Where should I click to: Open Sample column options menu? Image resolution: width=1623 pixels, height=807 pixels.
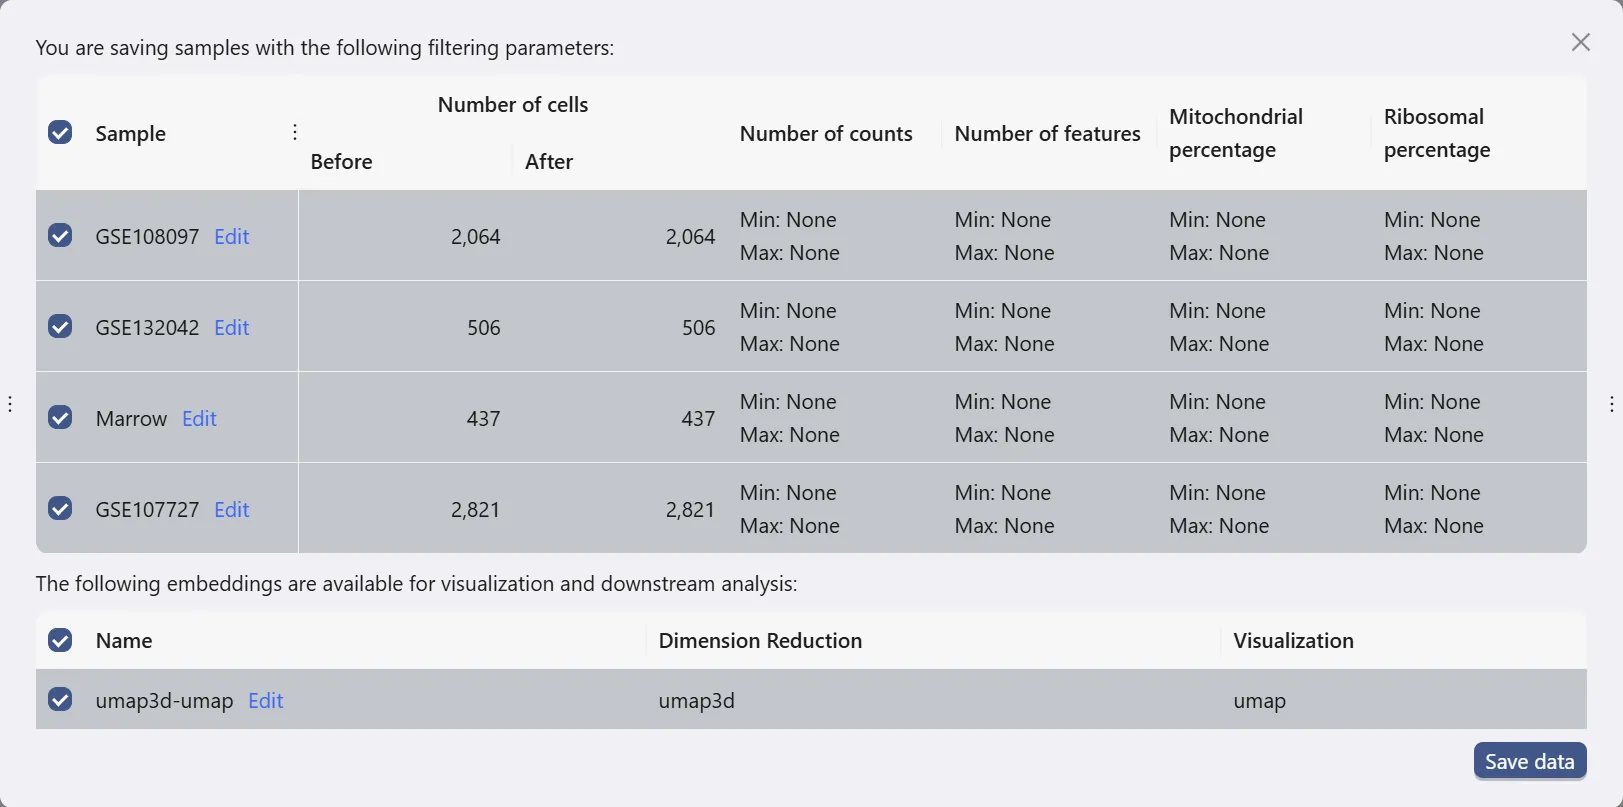(295, 133)
